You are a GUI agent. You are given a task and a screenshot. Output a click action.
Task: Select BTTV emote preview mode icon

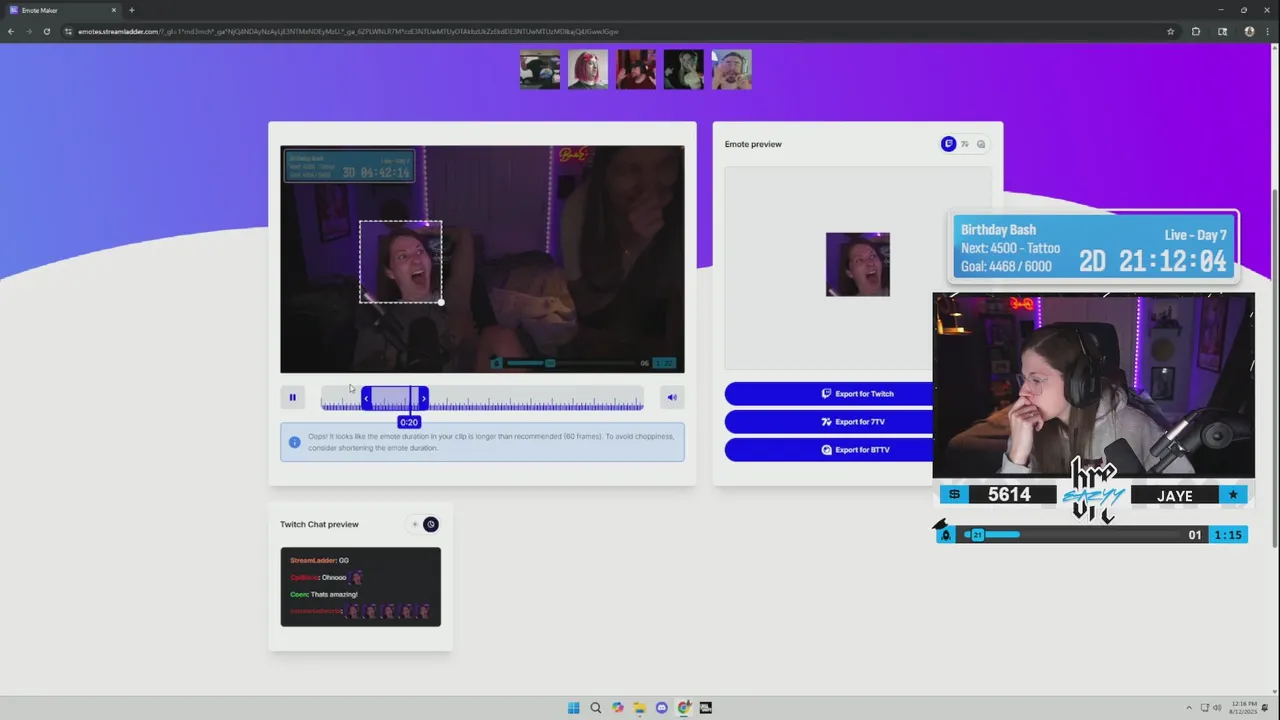(981, 144)
